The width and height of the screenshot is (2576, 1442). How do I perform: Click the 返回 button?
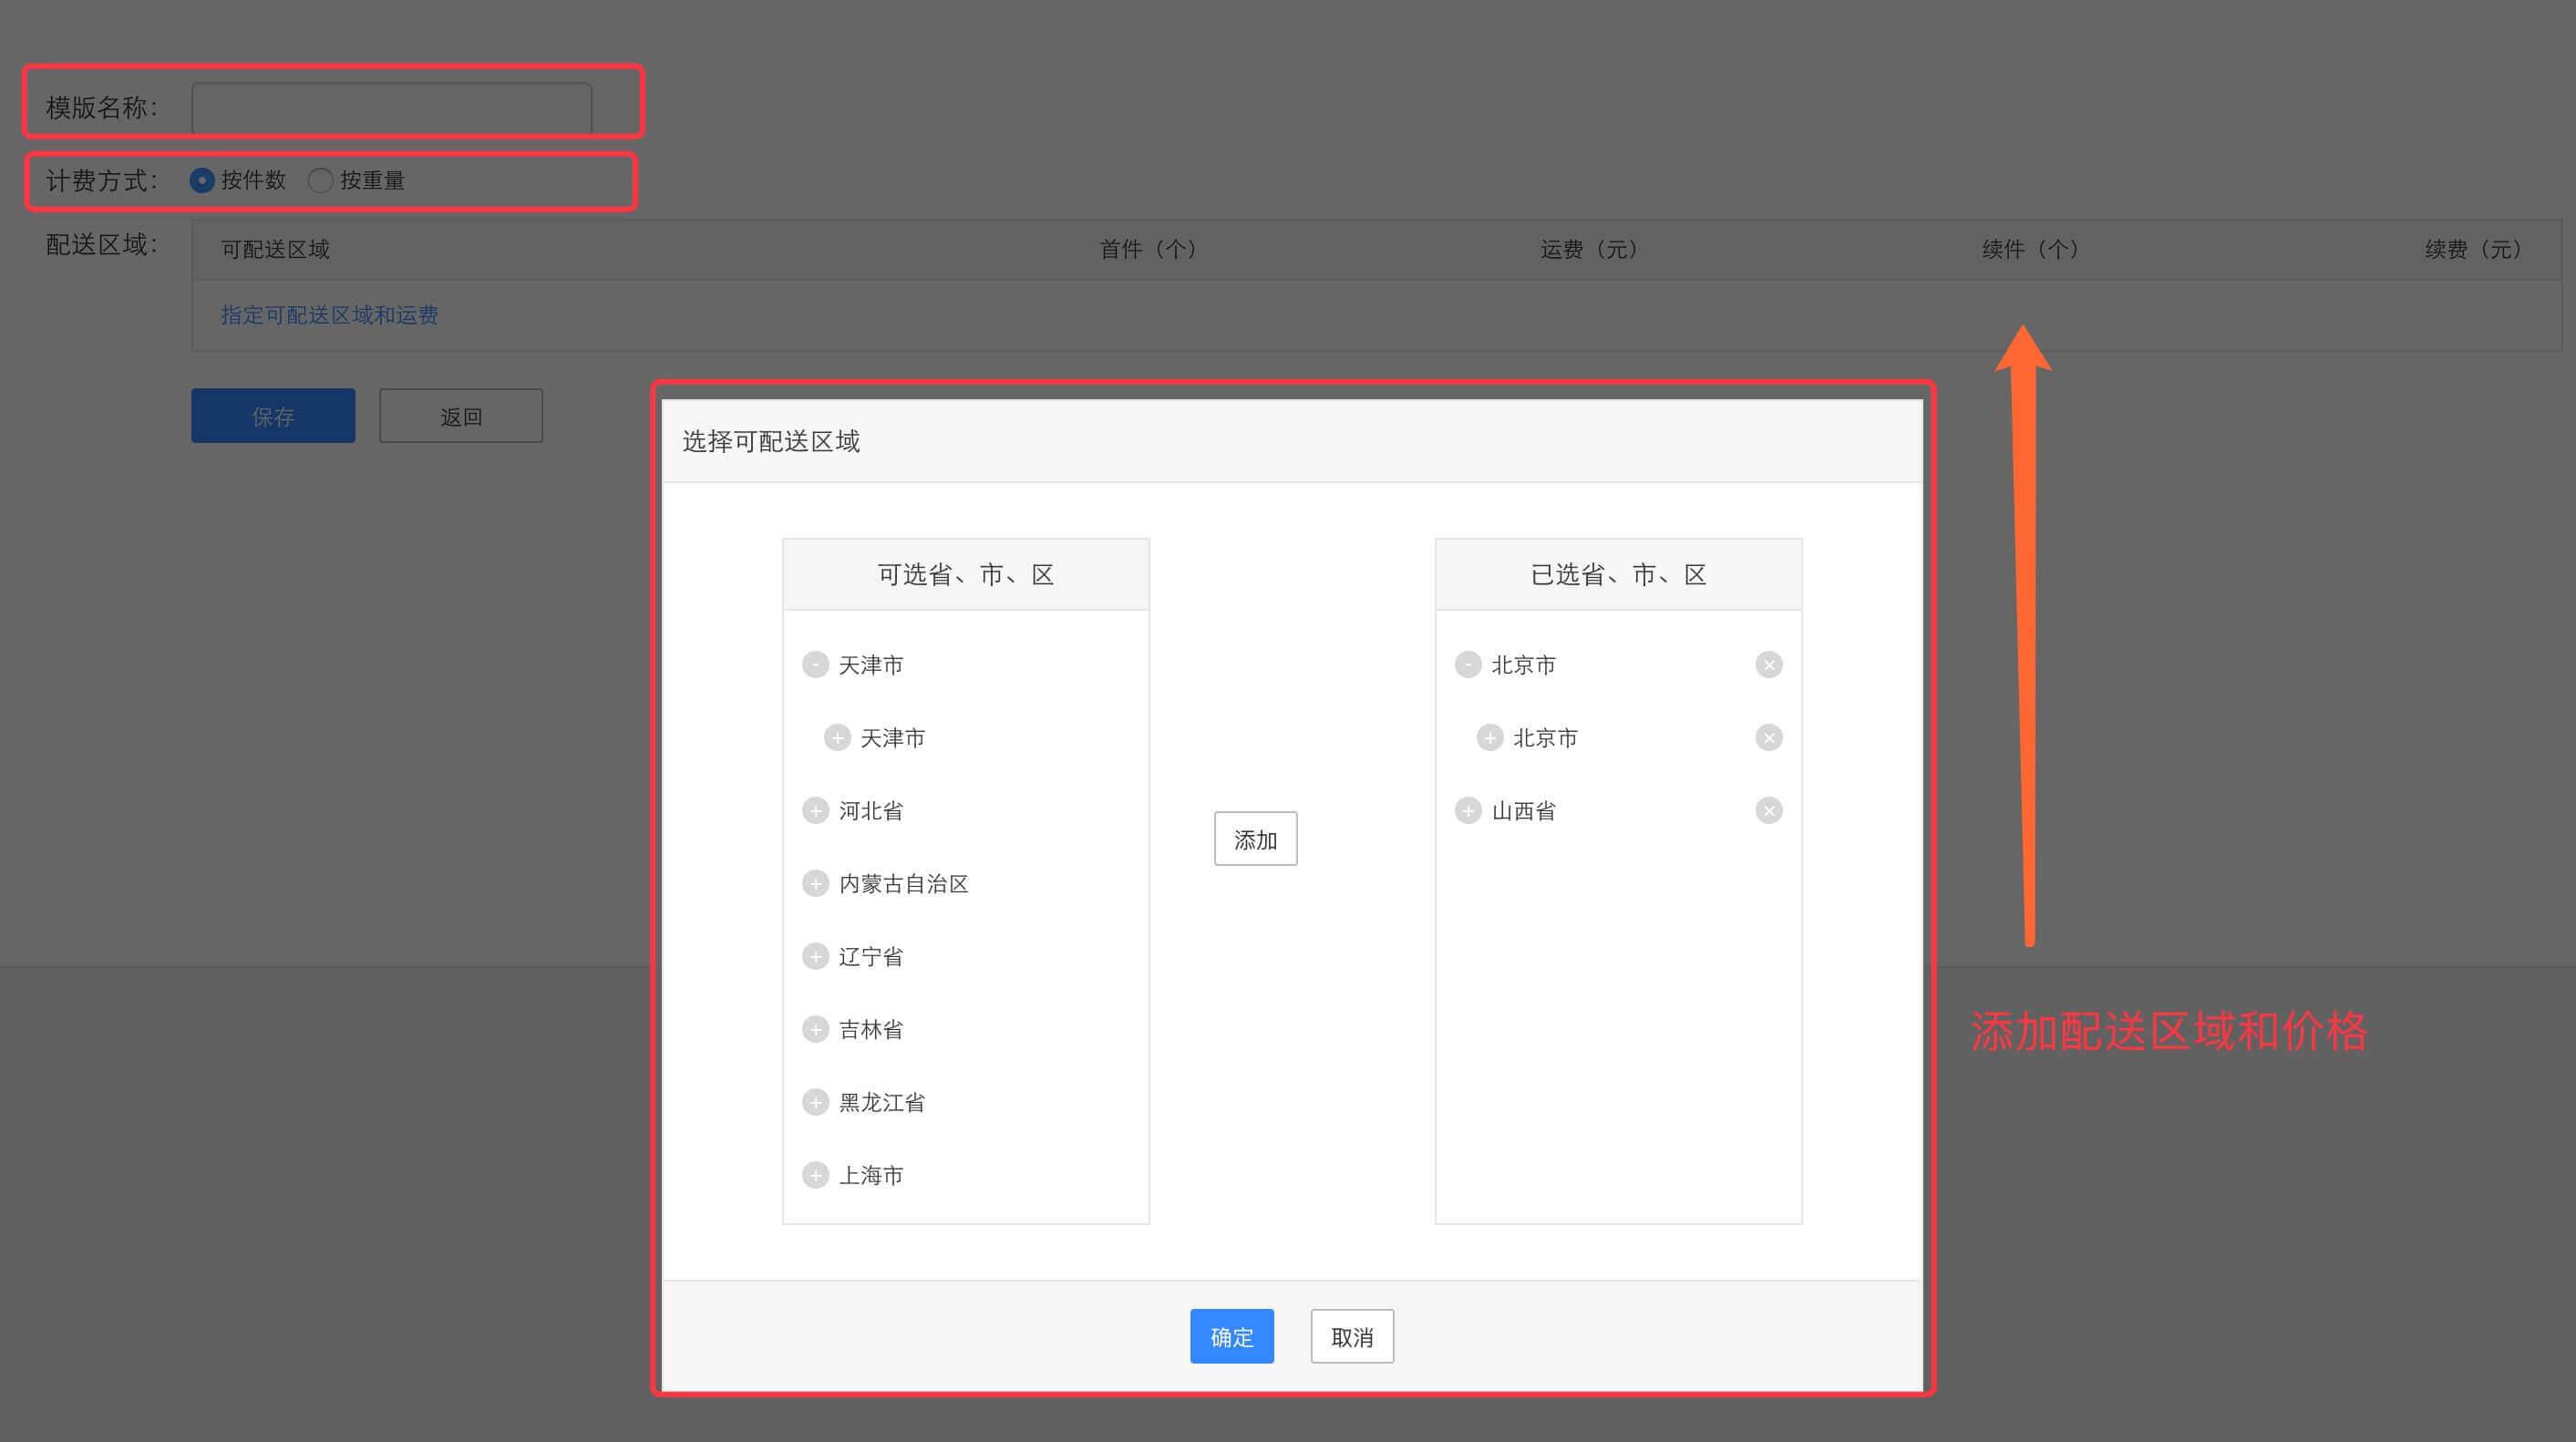coord(461,416)
